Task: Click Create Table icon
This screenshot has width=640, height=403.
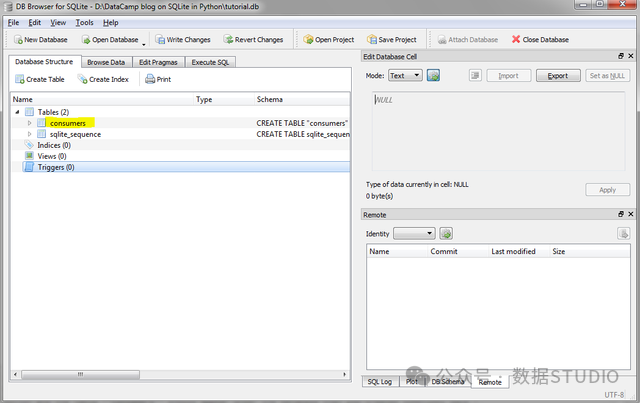Action: coord(20,79)
